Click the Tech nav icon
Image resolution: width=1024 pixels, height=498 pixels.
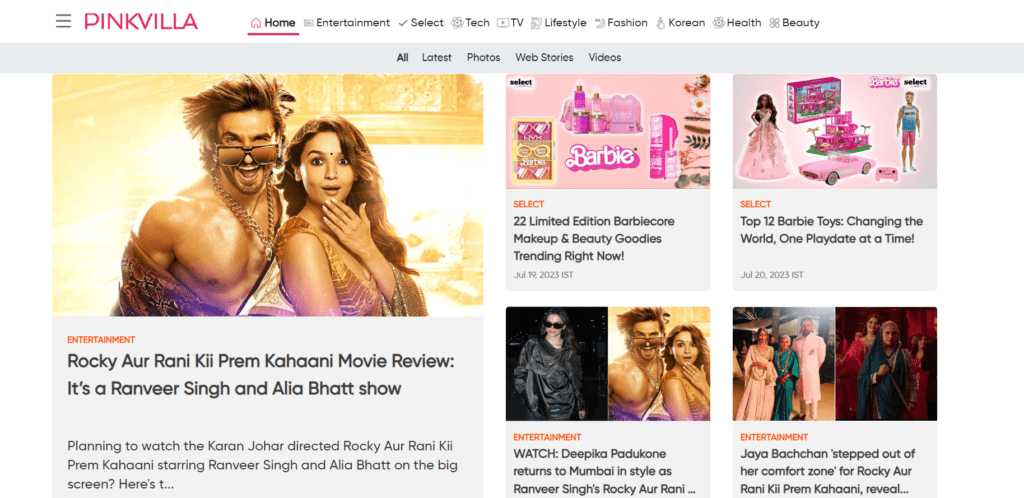[x=457, y=23]
